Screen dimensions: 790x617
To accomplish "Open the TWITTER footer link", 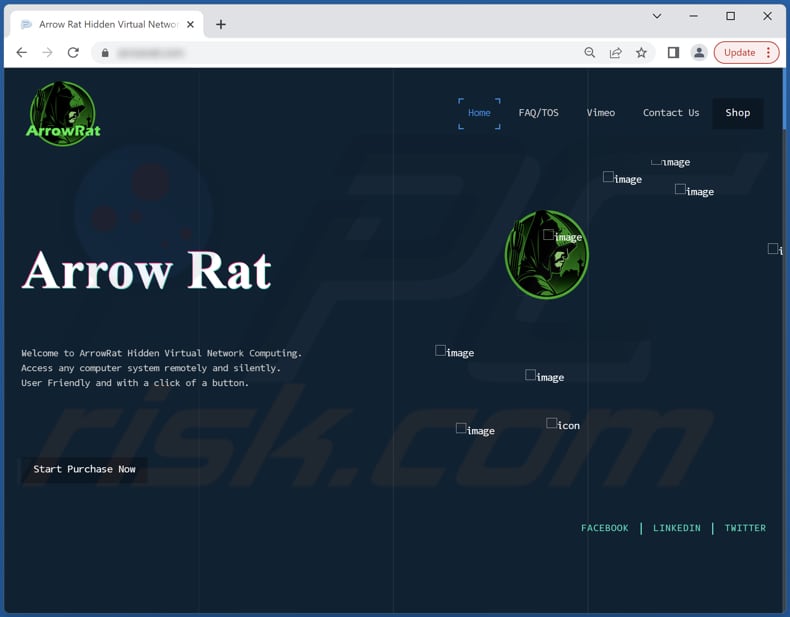I will [x=745, y=528].
